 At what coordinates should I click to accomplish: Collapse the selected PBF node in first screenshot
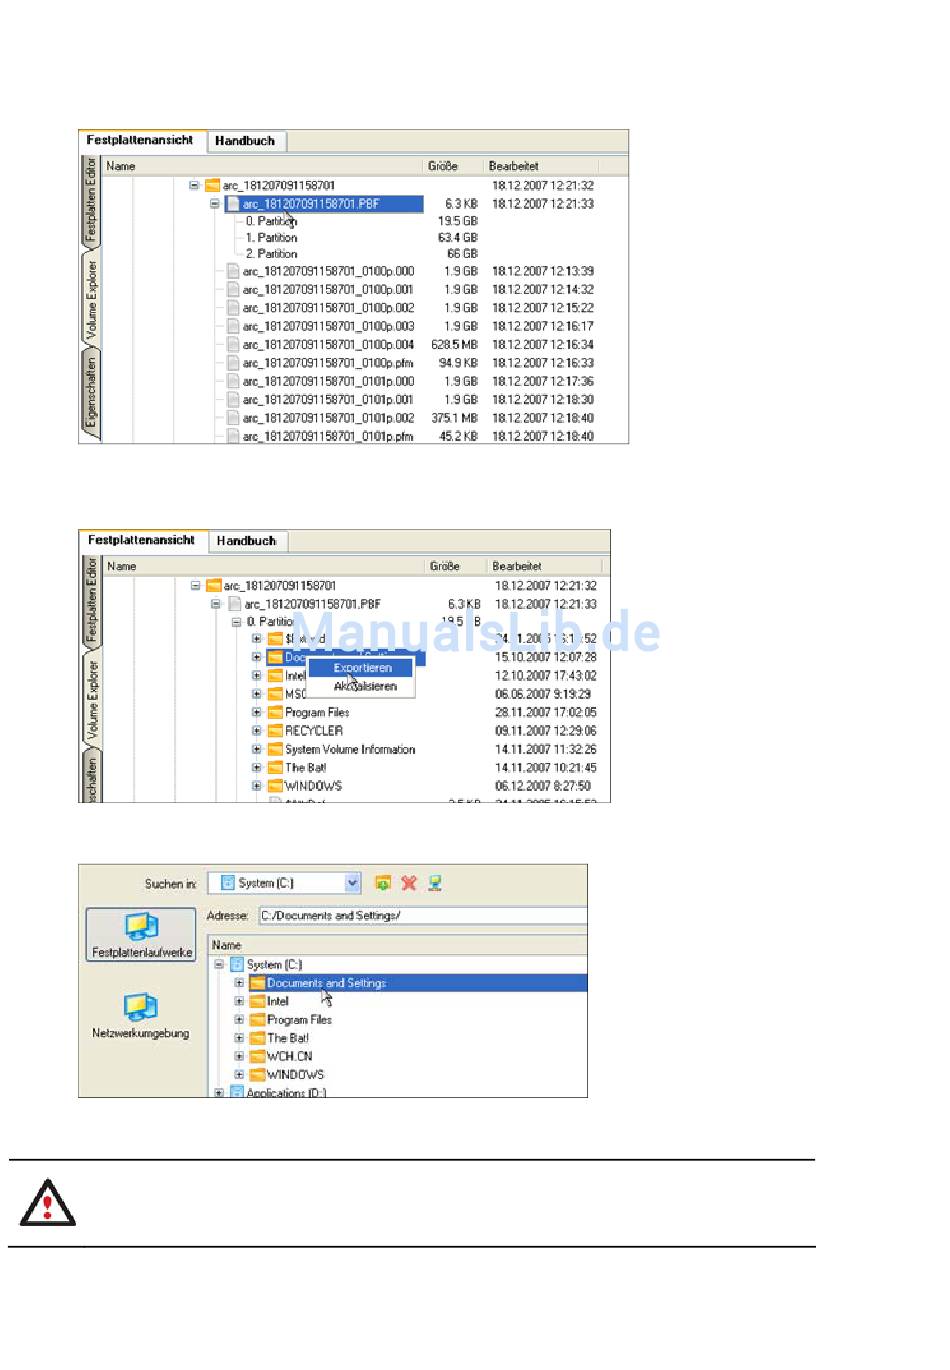pos(215,204)
